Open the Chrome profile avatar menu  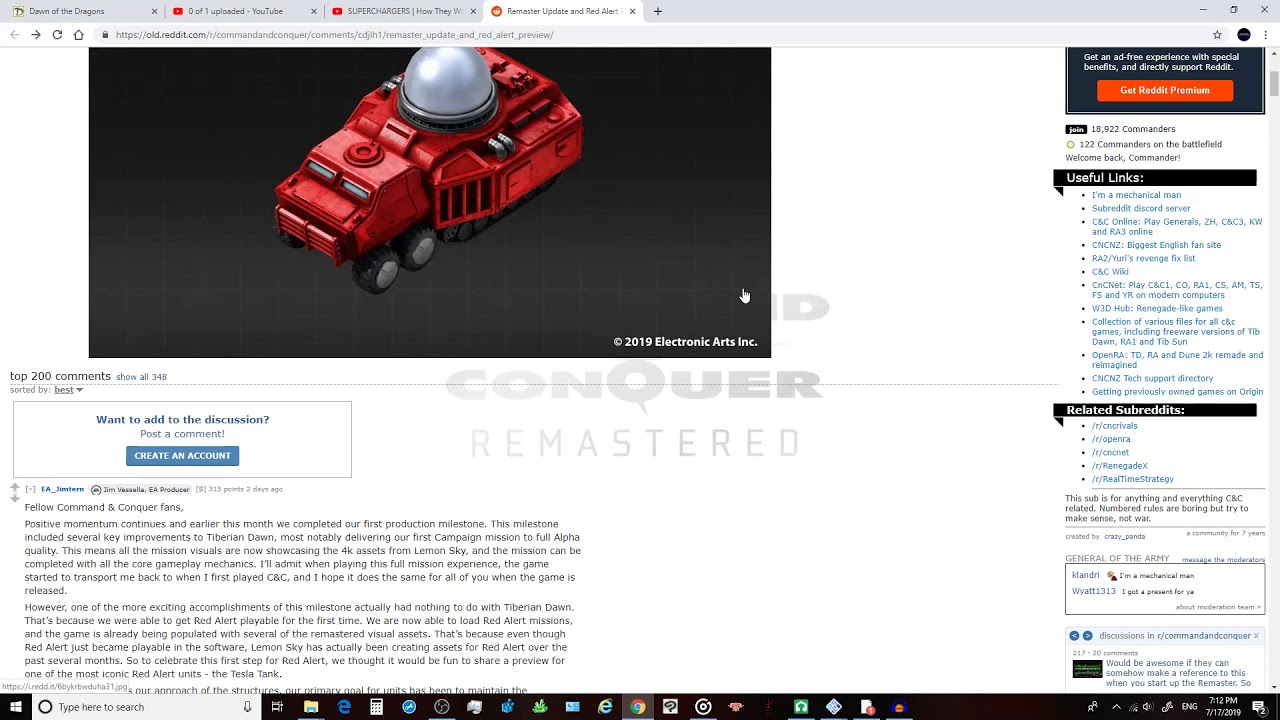click(1244, 34)
